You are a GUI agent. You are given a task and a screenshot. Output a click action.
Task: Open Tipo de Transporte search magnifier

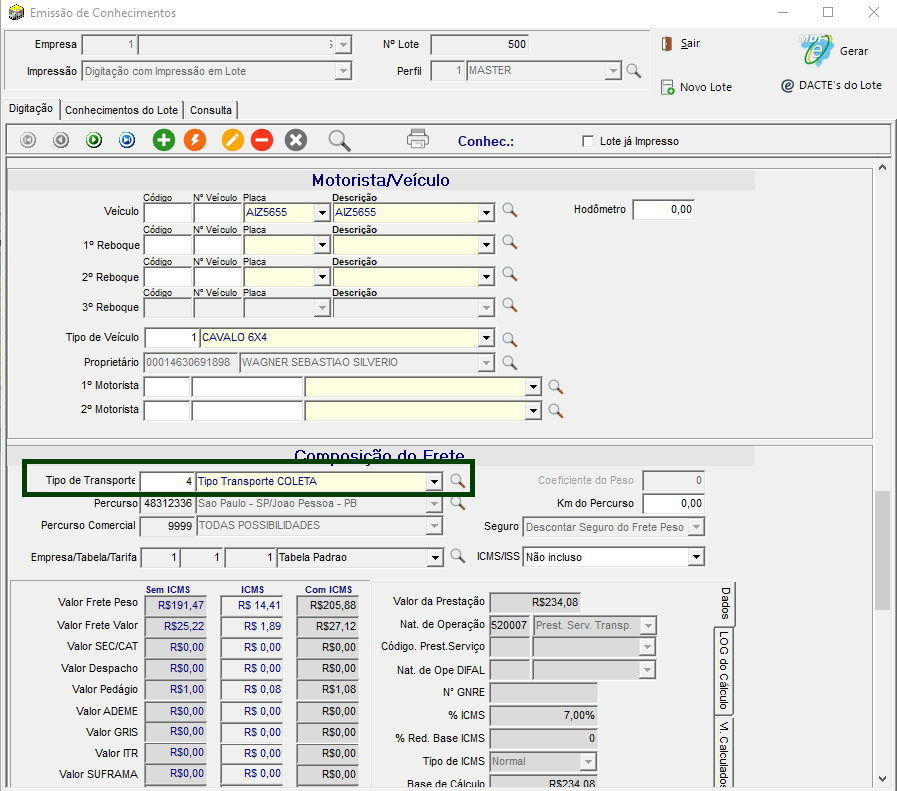[x=458, y=481]
